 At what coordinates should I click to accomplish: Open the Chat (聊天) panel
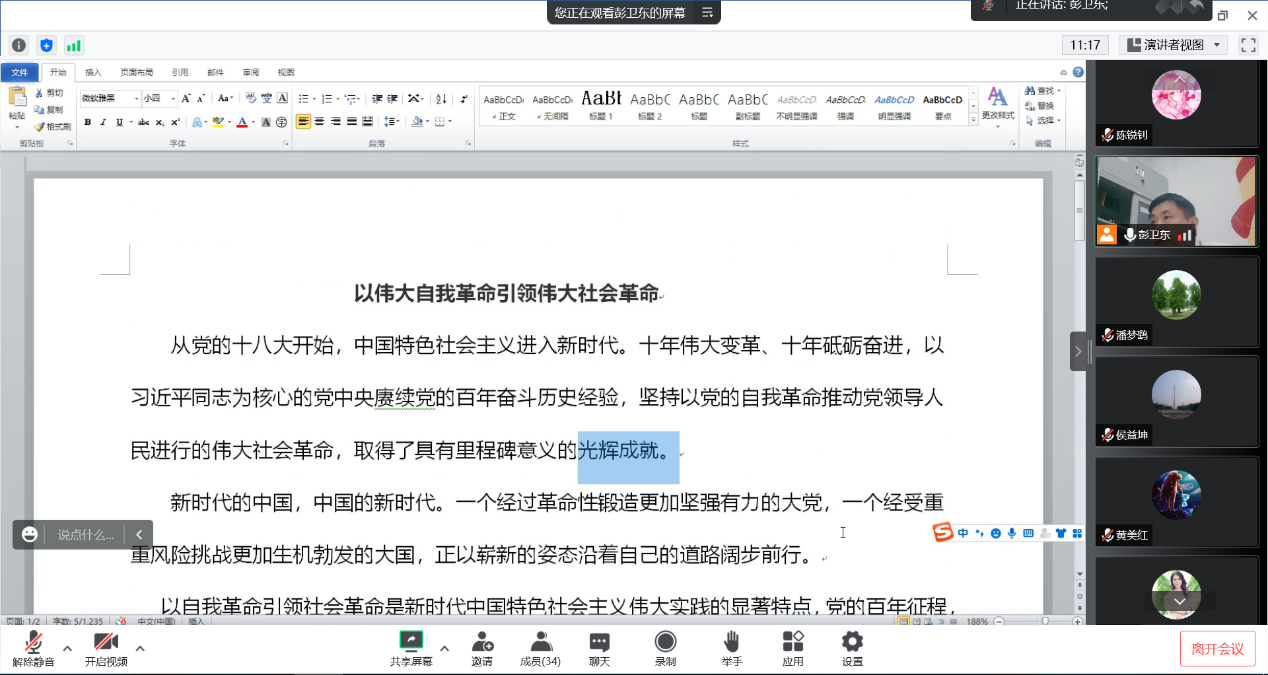pos(599,642)
